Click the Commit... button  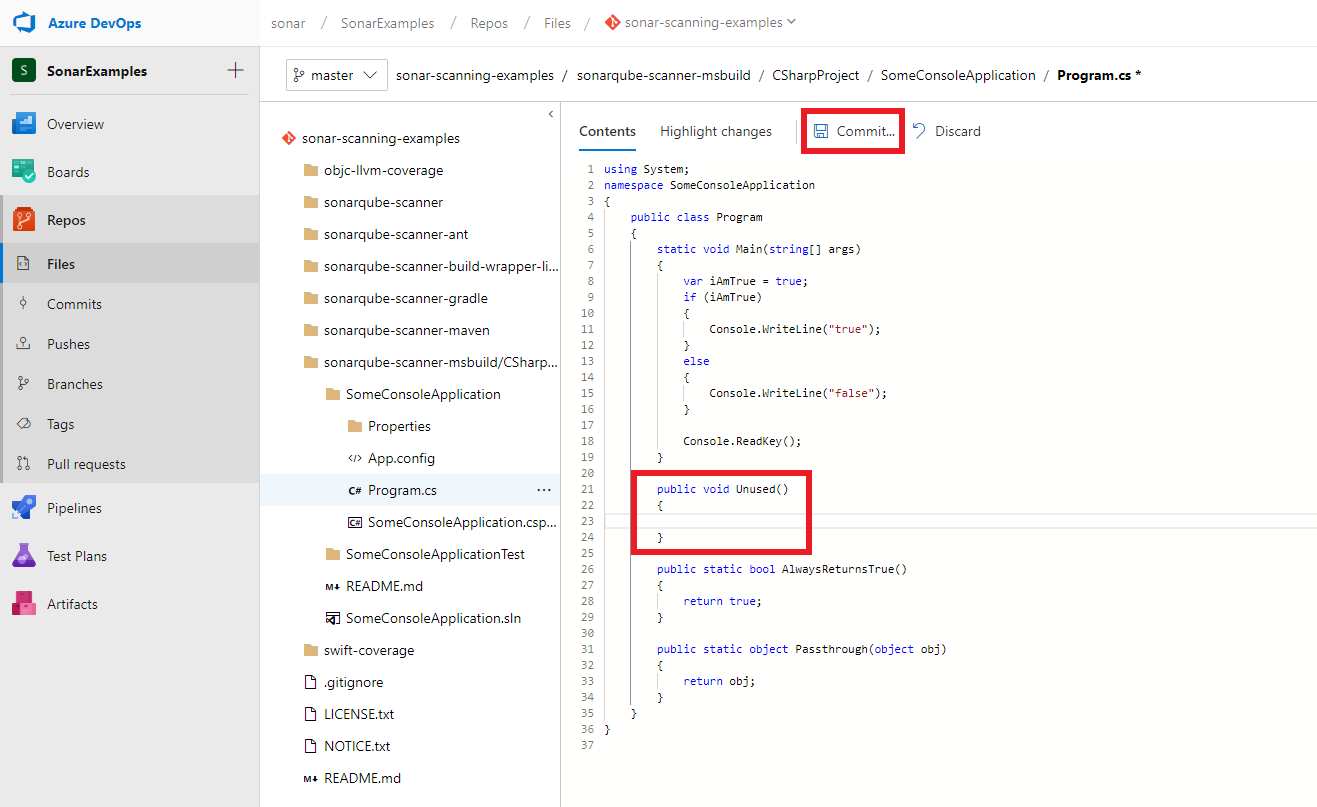click(x=853, y=131)
